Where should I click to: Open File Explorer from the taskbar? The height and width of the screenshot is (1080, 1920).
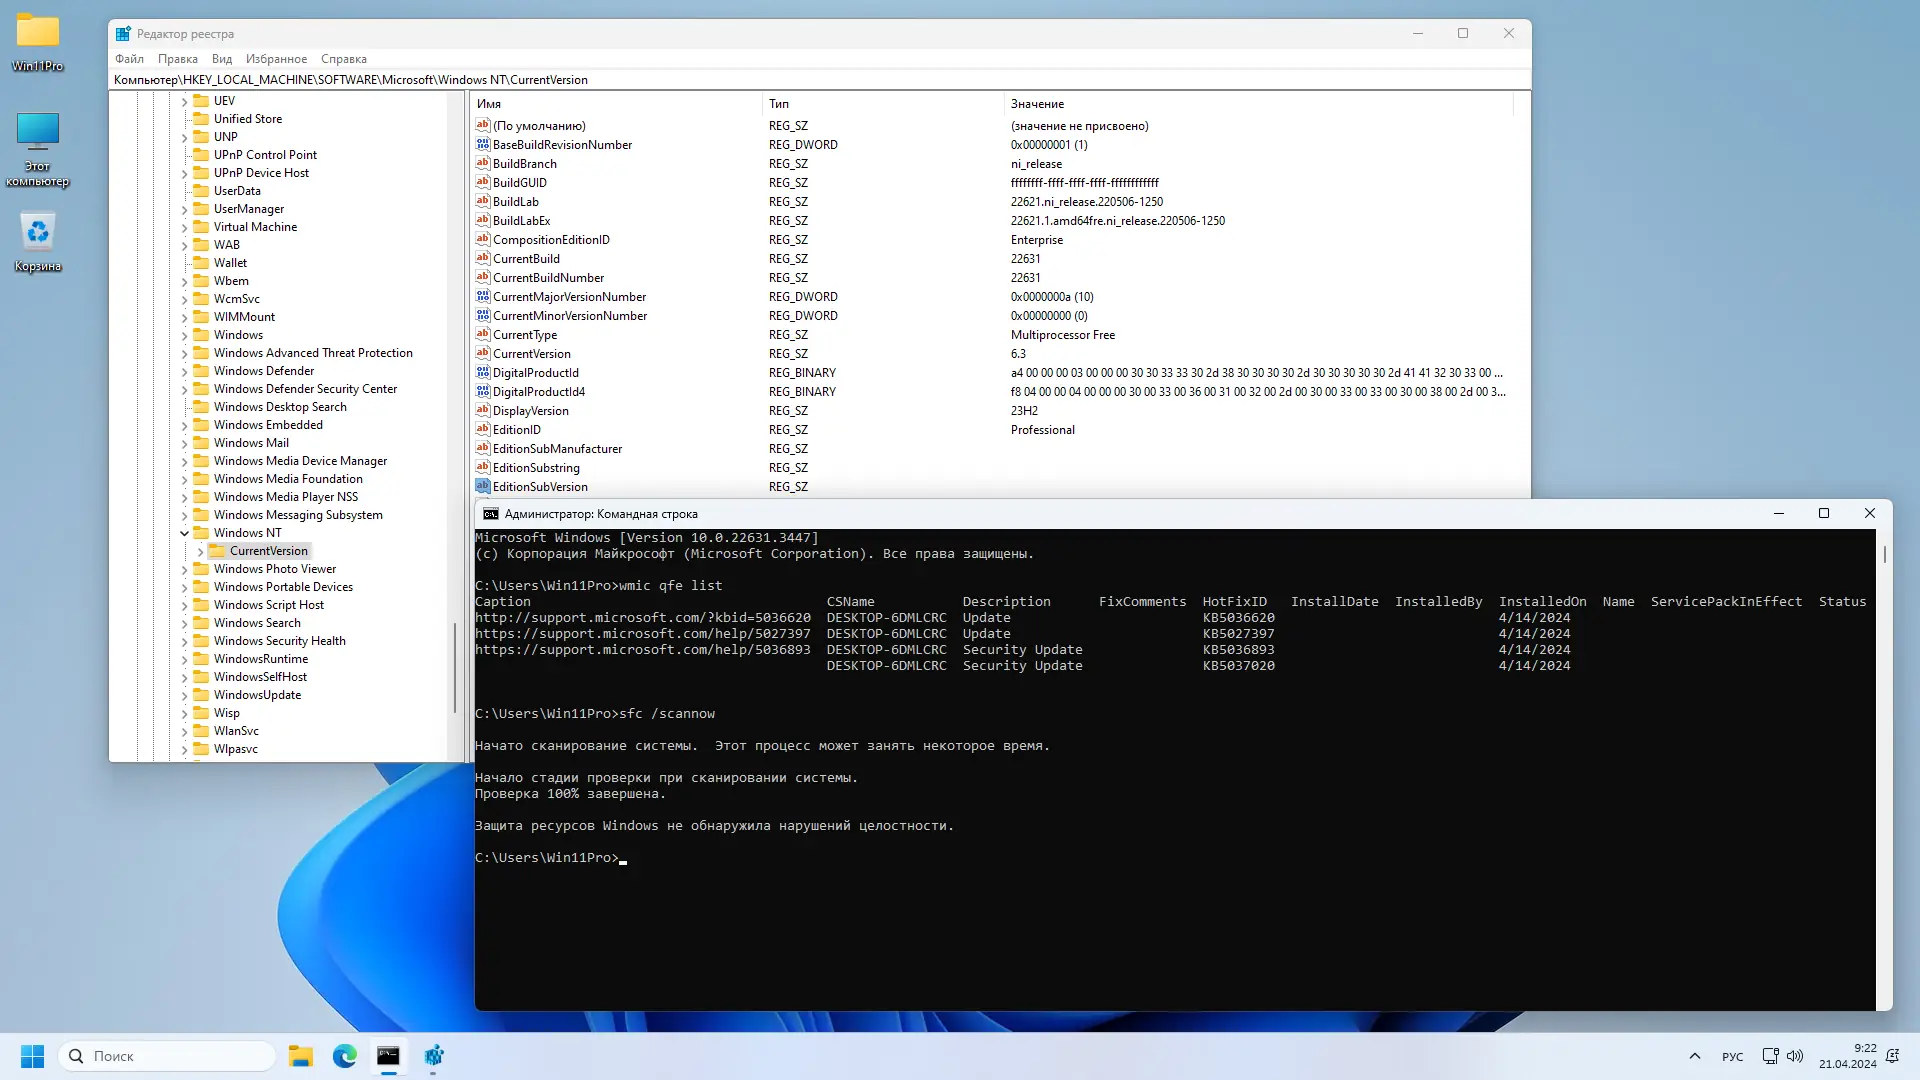pyautogui.click(x=300, y=1056)
